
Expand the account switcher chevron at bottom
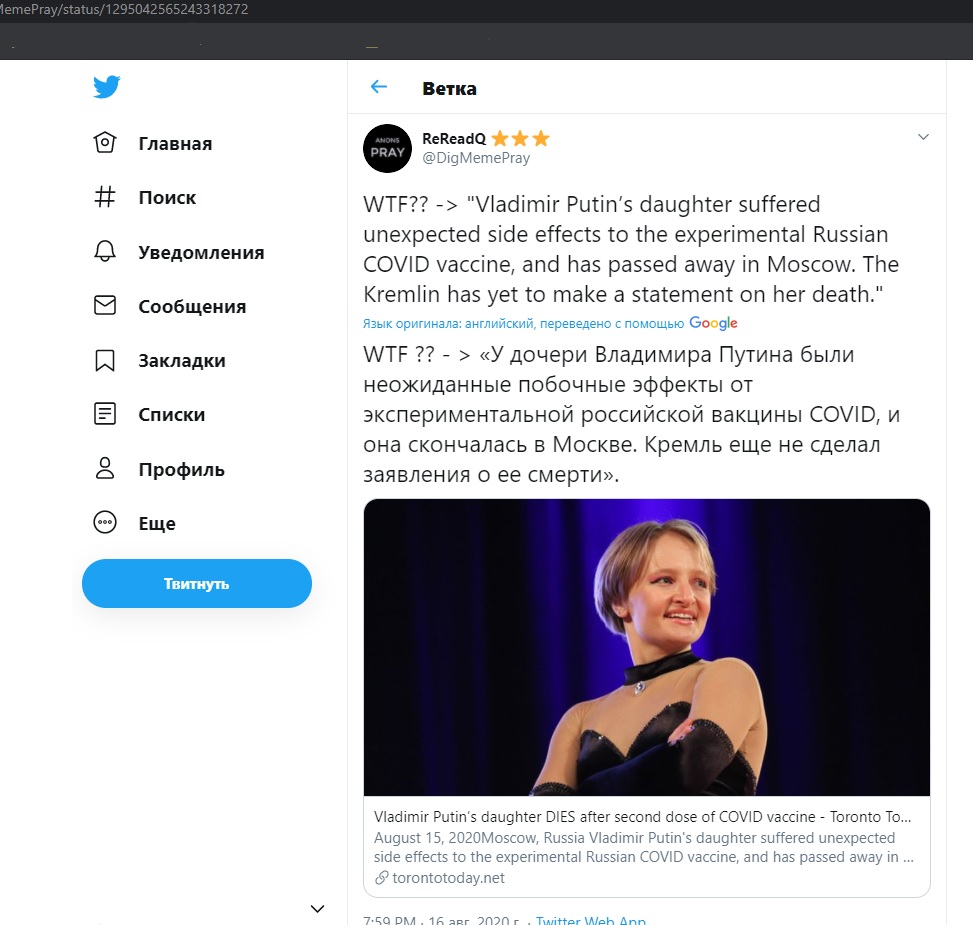(x=317, y=908)
